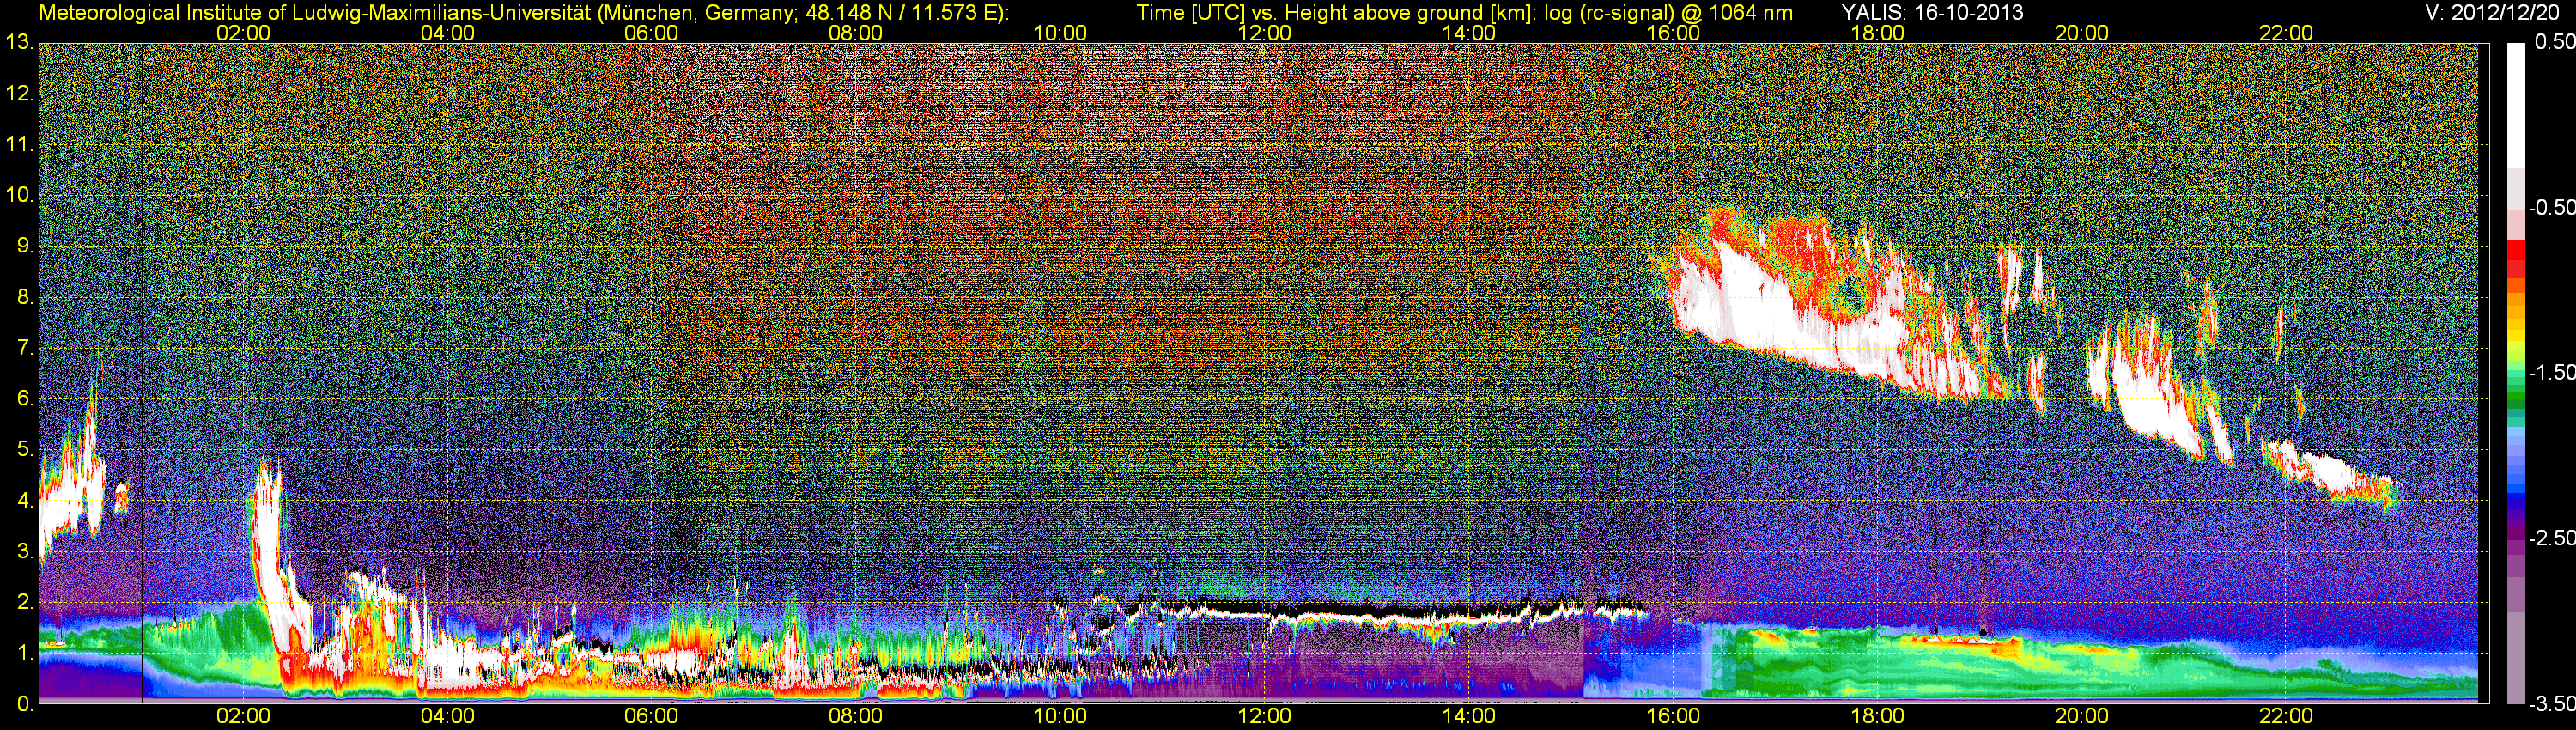Click the 10:00 label on the bottom time axis
Screen dimensions: 2576x730
[x=1060, y=716]
